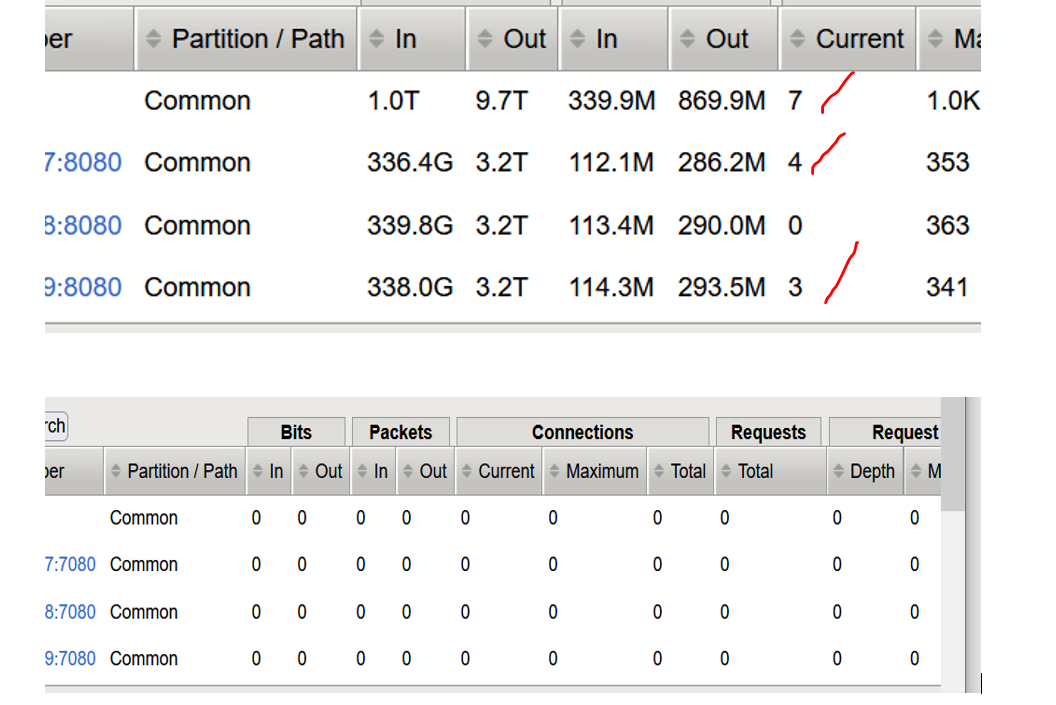
Task: Sort lower table by Packets Out
Action: point(425,471)
